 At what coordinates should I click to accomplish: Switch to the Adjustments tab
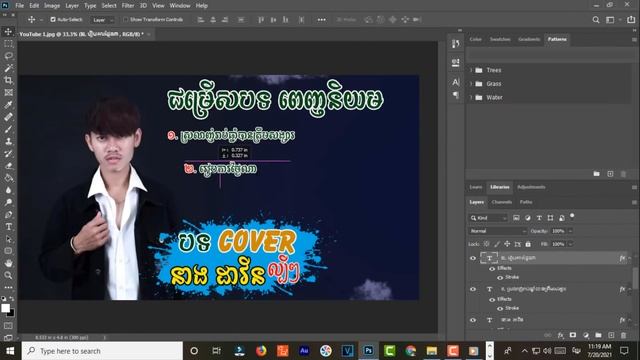tap(531, 187)
